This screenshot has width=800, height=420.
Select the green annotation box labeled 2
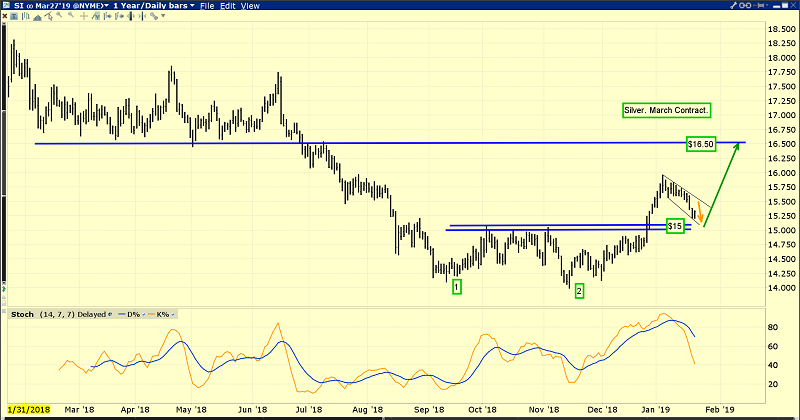tap(579, 291)
